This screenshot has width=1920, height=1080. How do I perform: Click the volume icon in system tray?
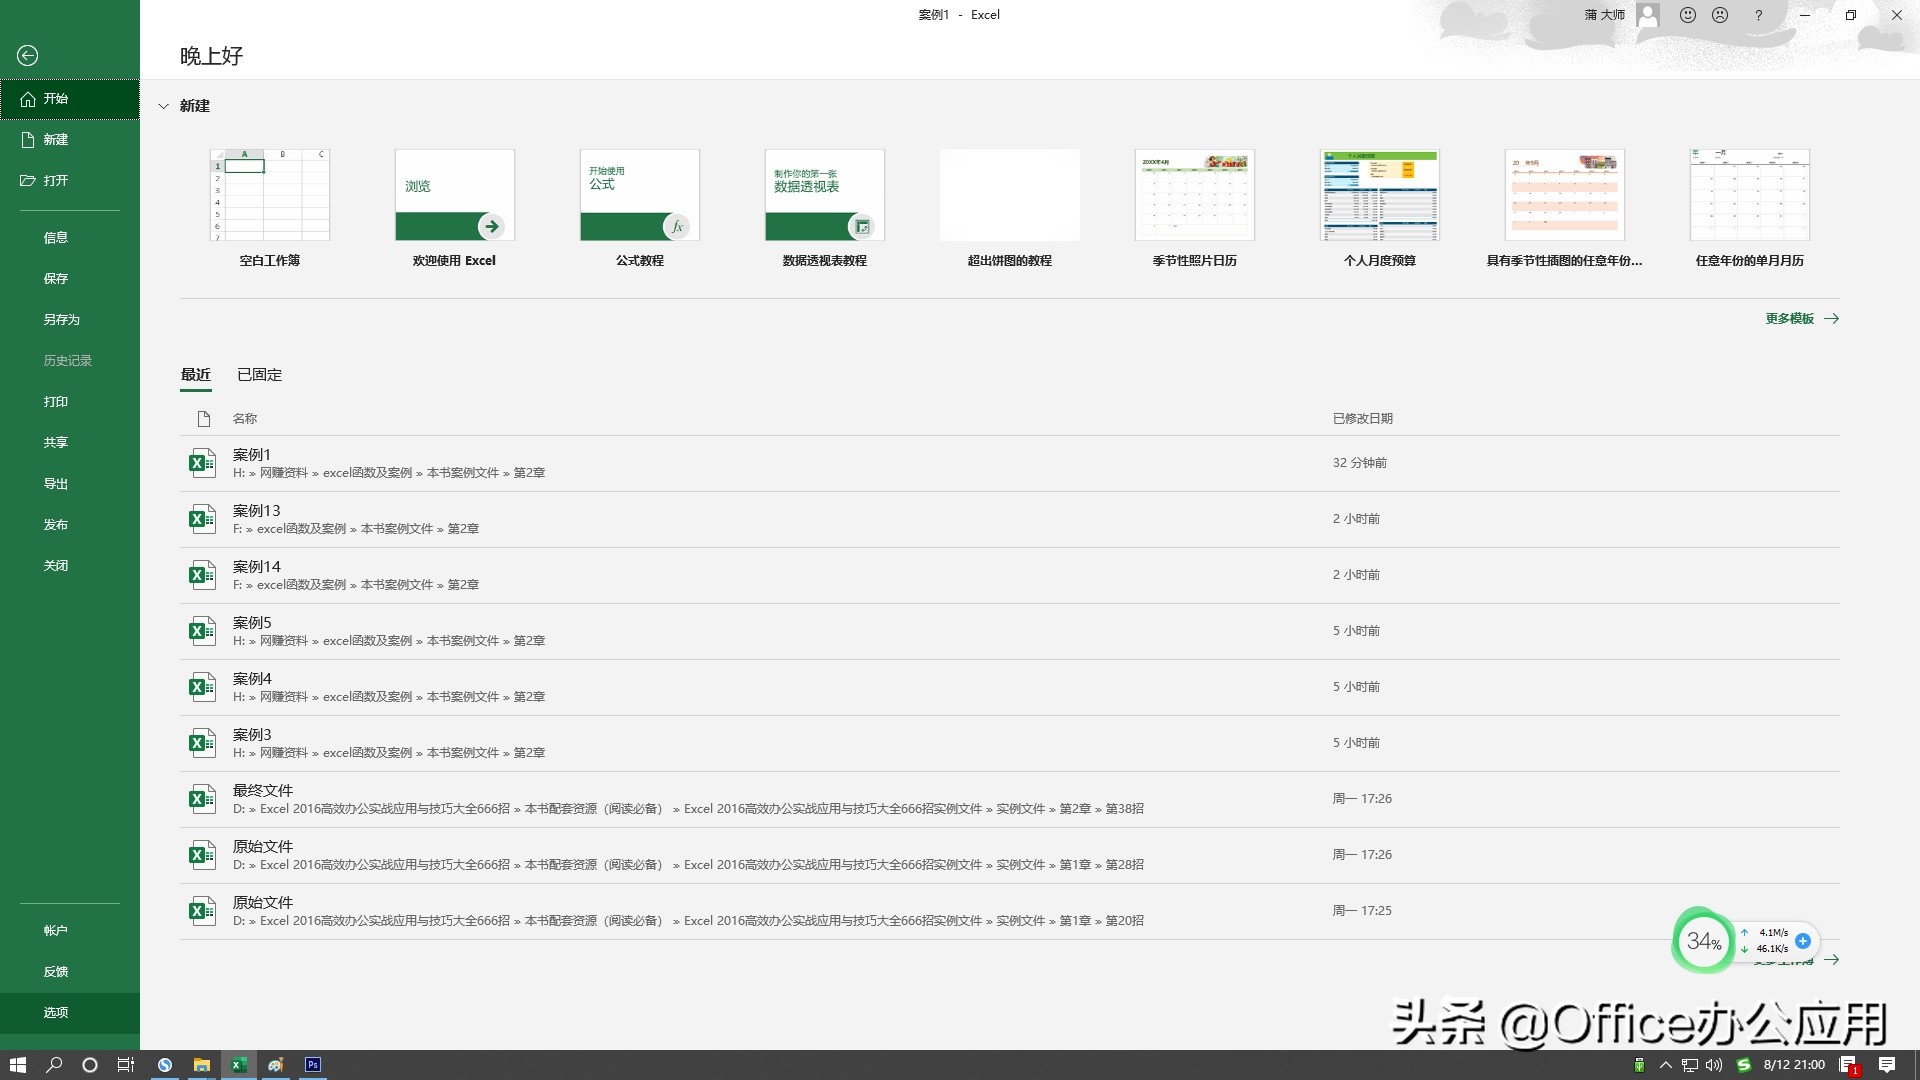(x=1714, y=1065)
